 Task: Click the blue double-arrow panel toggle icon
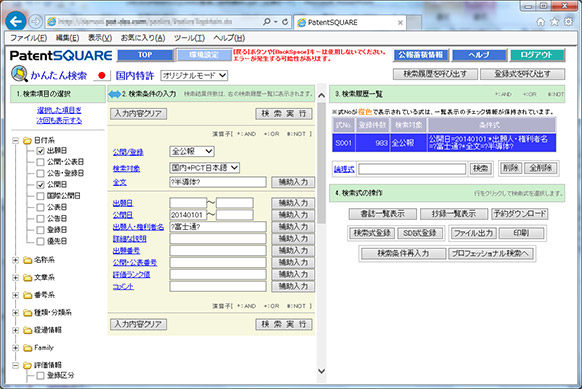click(x=115, y=94)
